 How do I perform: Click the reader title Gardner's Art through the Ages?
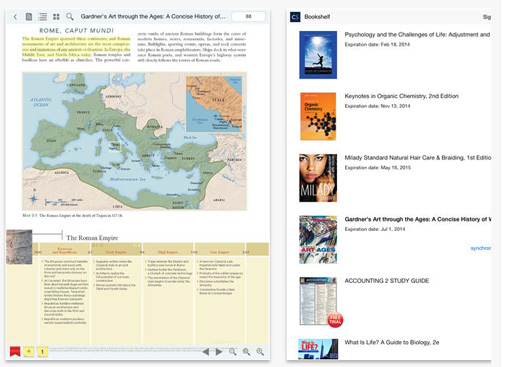[x=153, y=16]
